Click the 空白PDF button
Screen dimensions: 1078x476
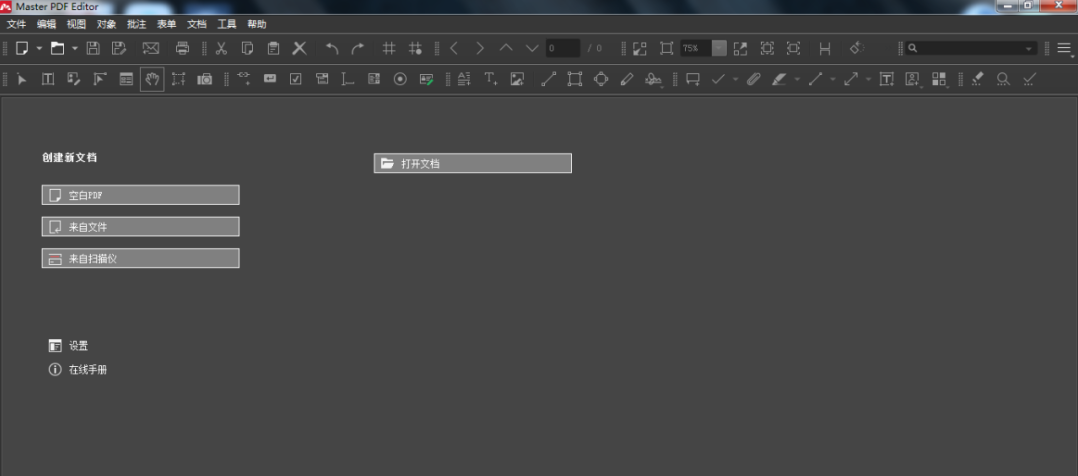coord(140,195)
